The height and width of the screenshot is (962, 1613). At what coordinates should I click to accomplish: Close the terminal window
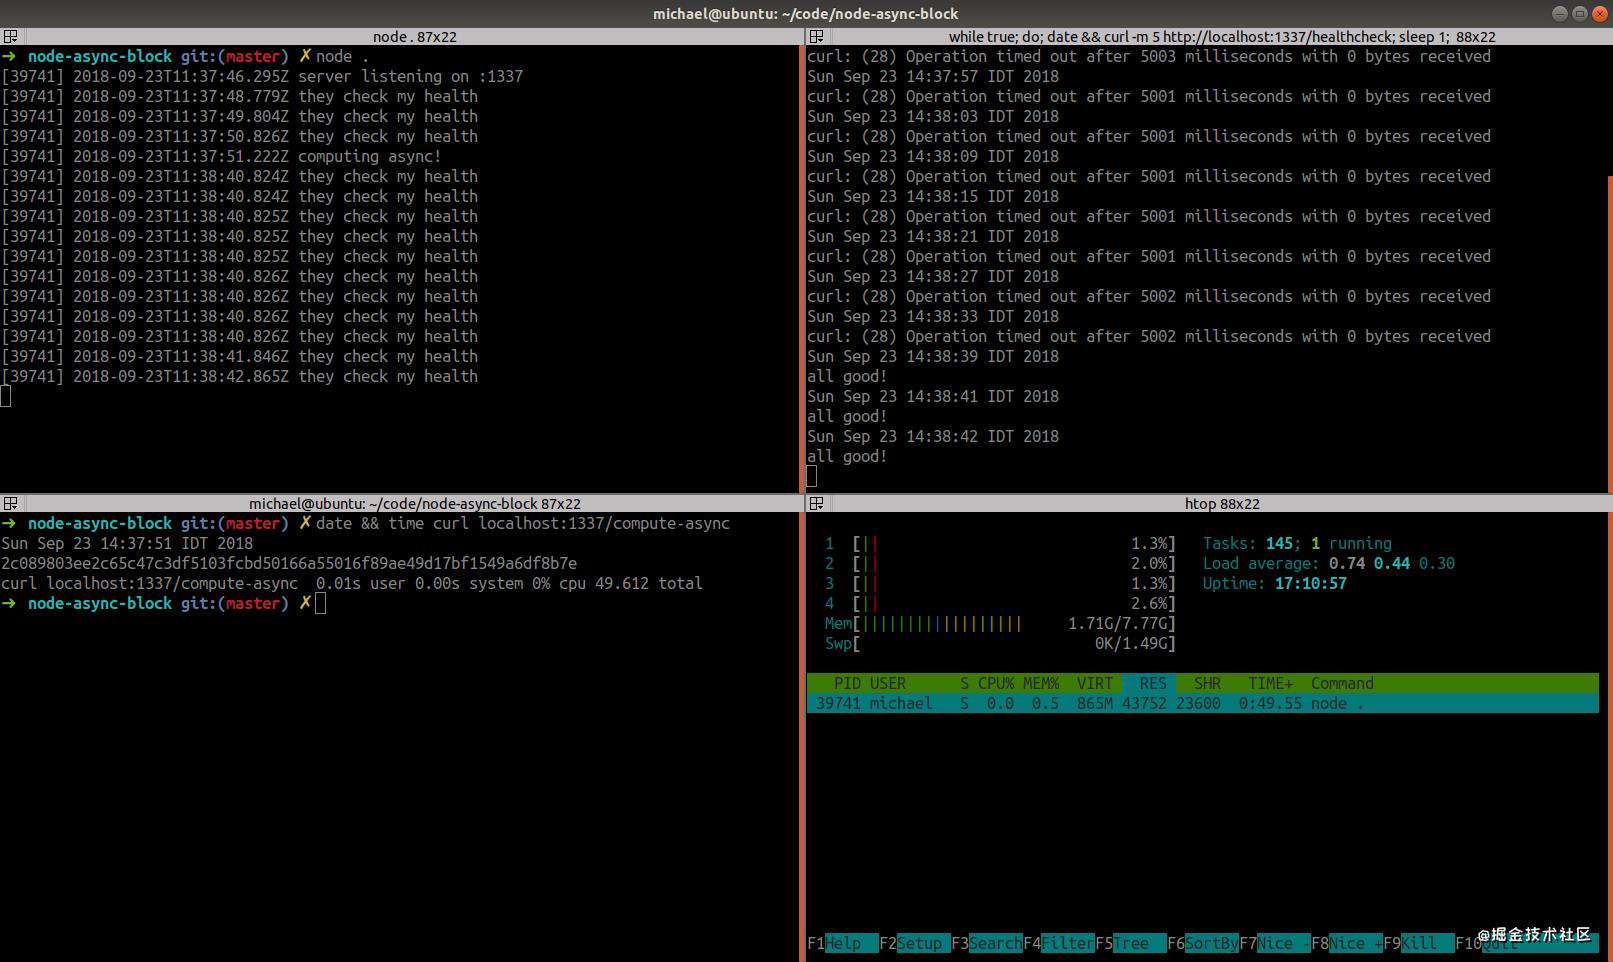1599,13
